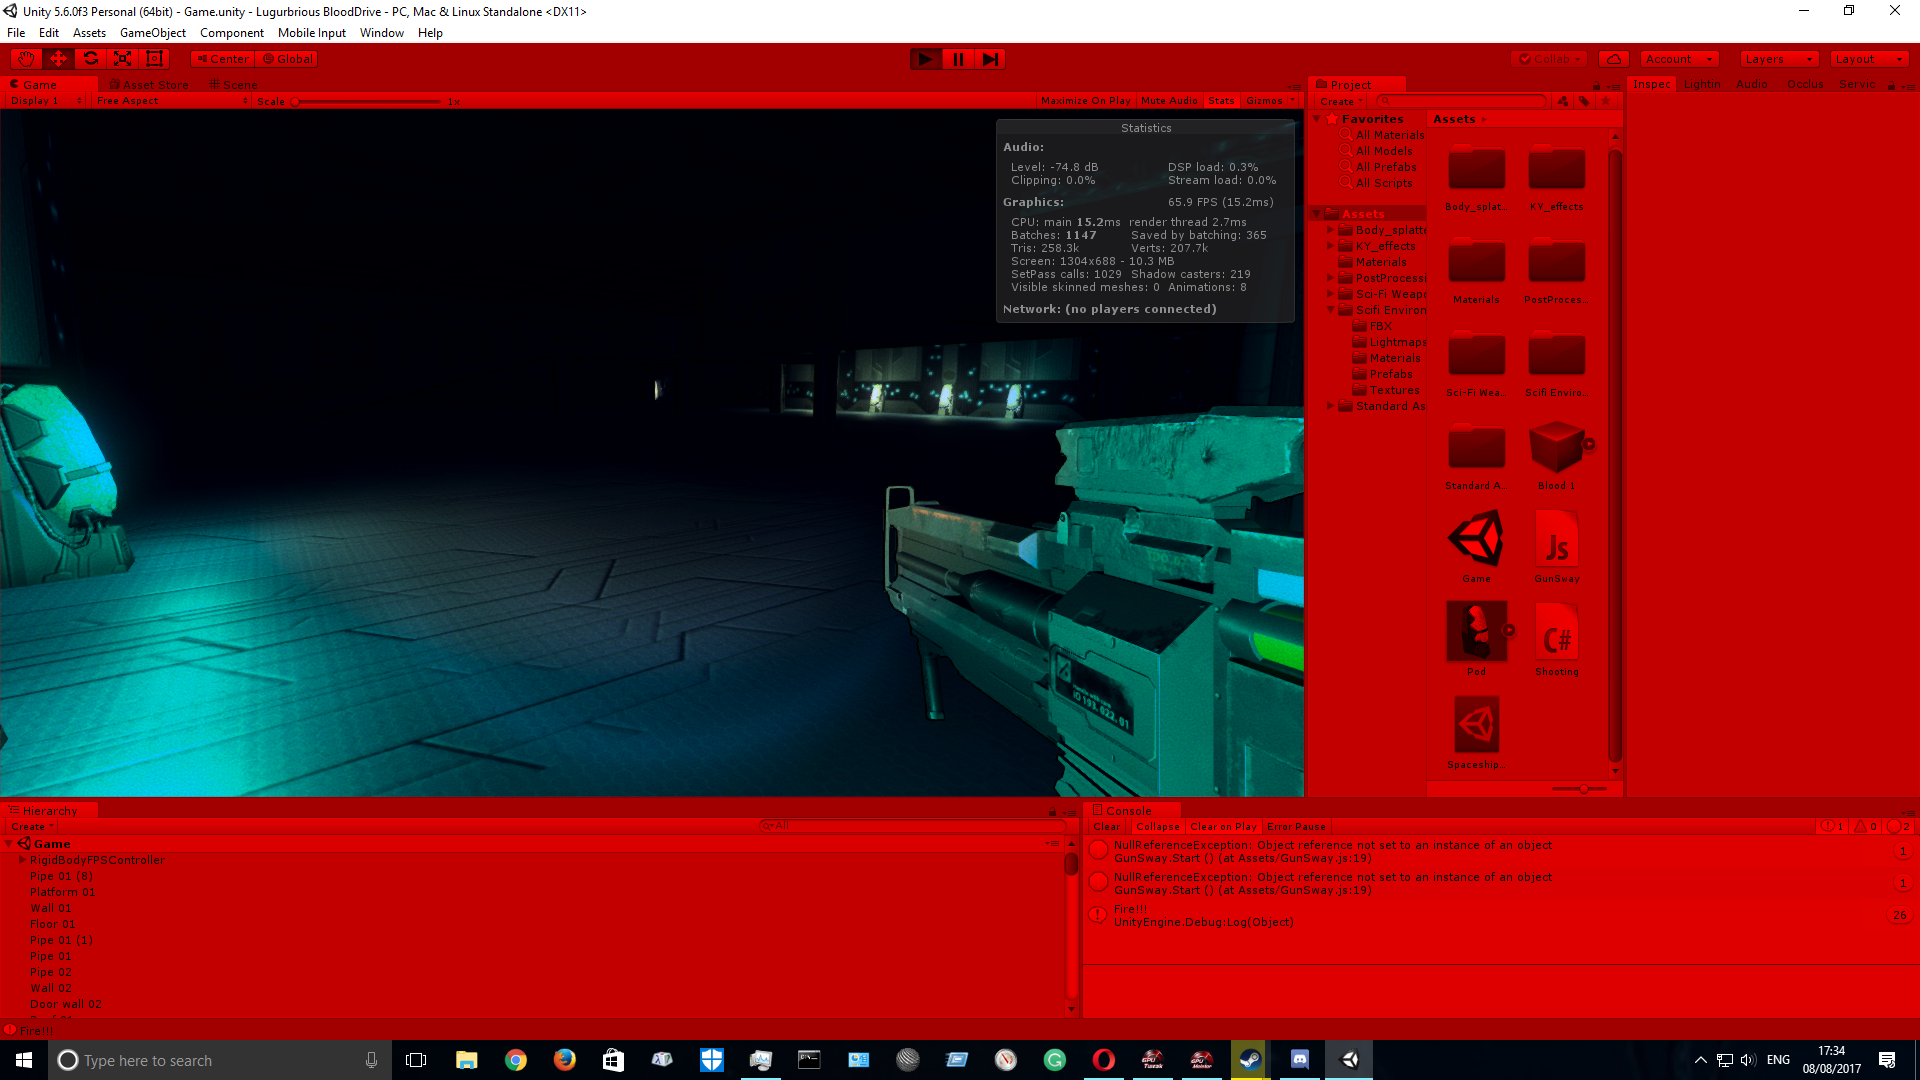Toggle error message filter in Console
The height and width of the screenshot is (1080, 1920).
1899,826
